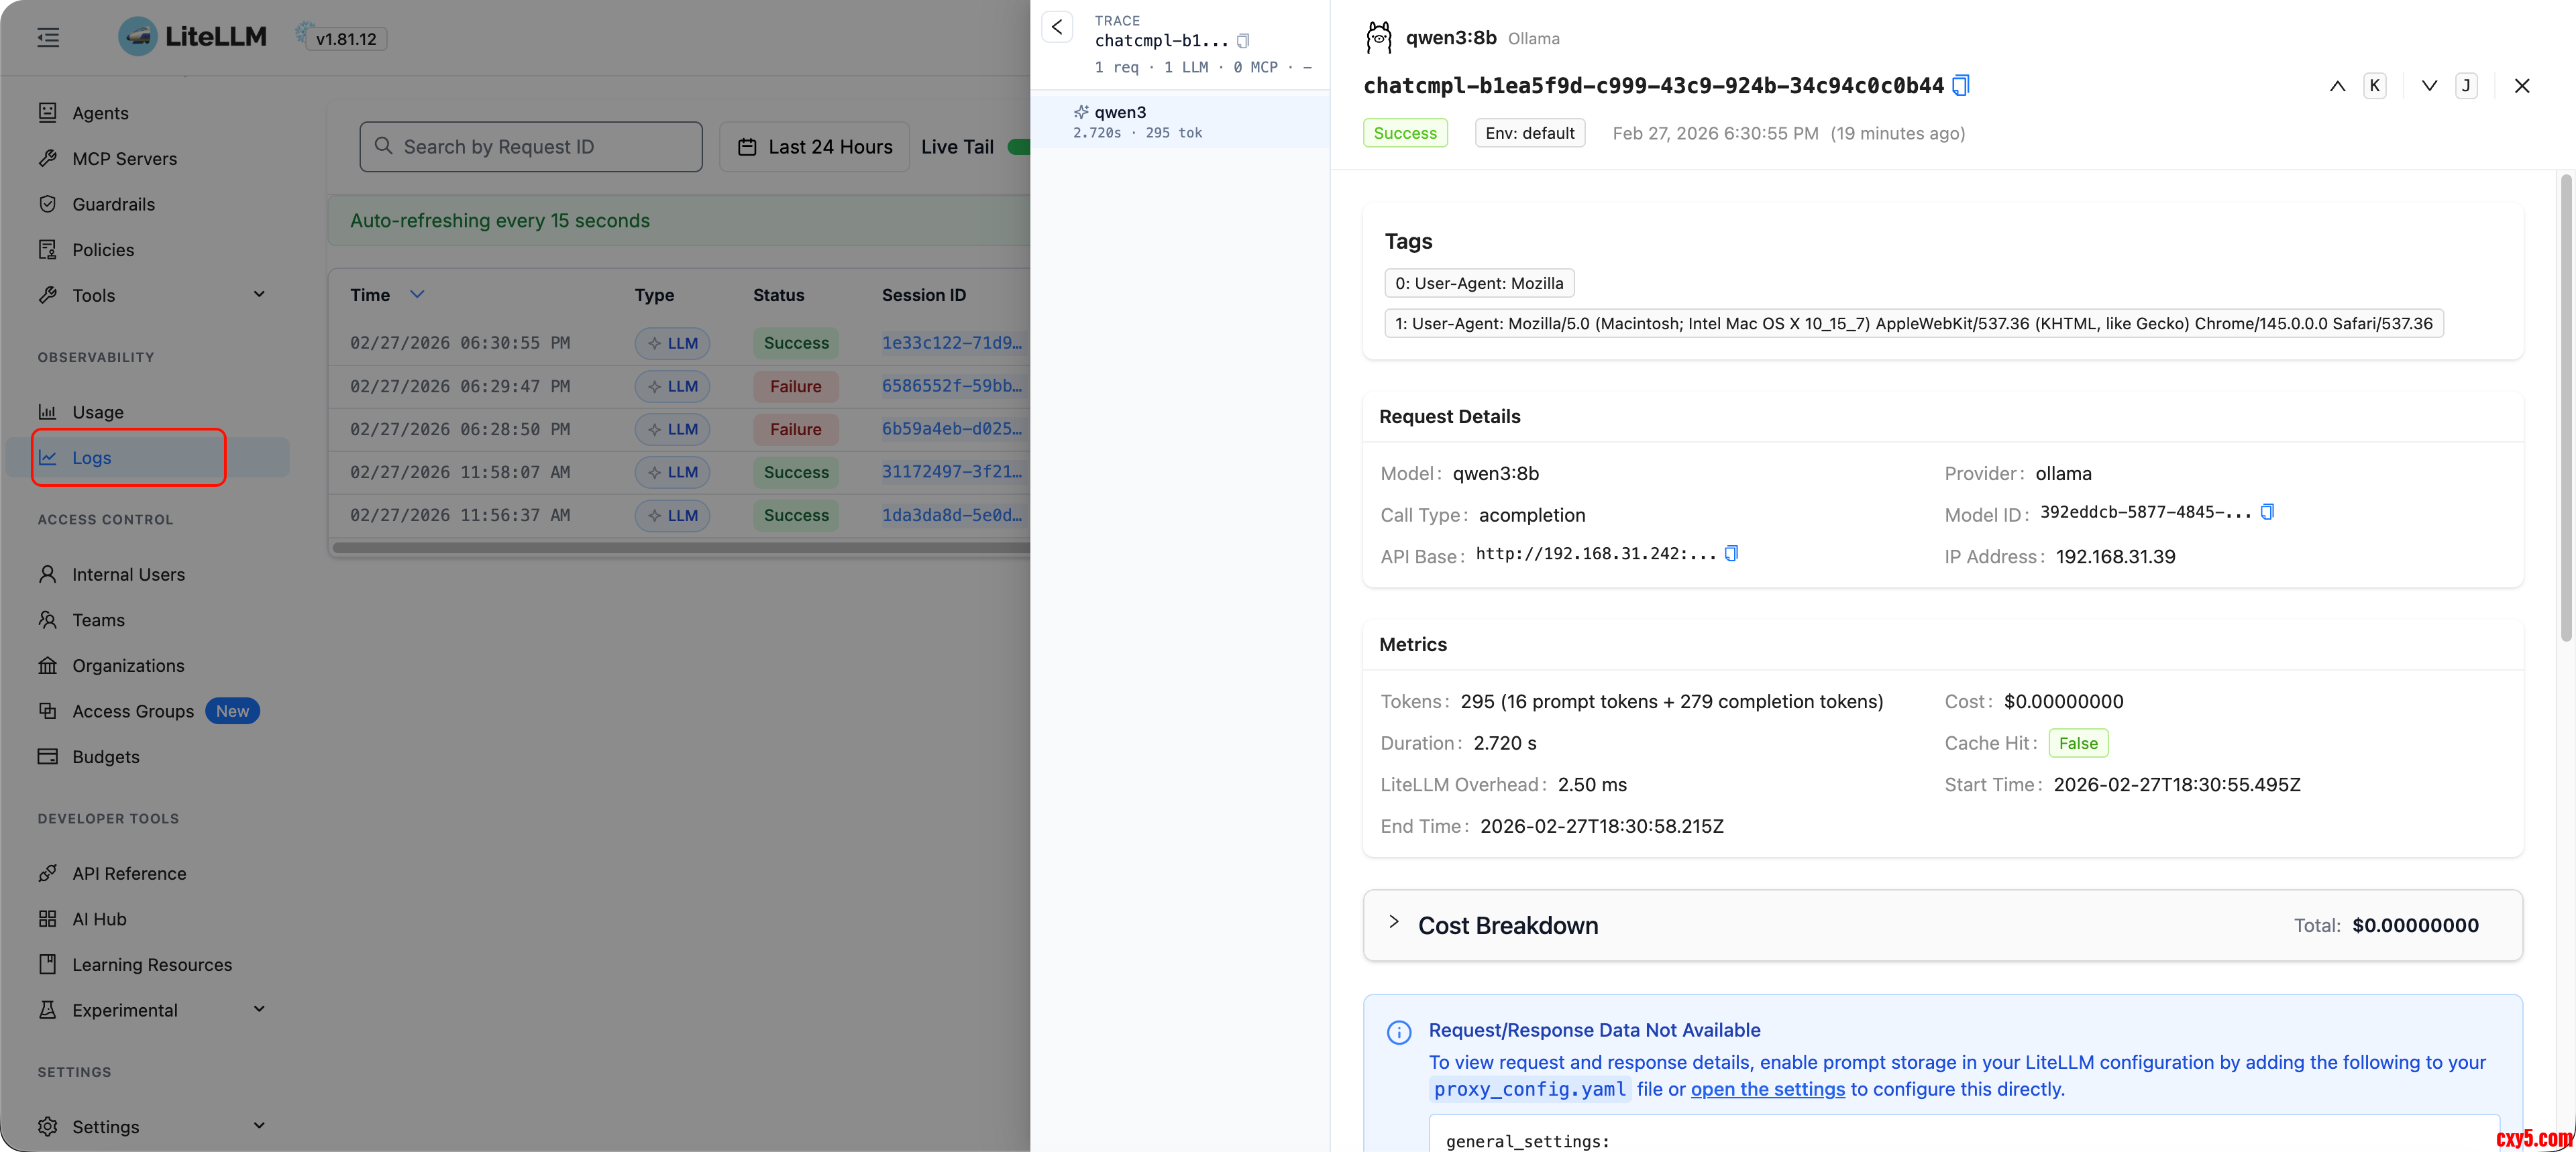This screenshot has height=1152, width=2576.
Task: Copy the trace ID in the trace panel
Action: [x=1243, y=41]
